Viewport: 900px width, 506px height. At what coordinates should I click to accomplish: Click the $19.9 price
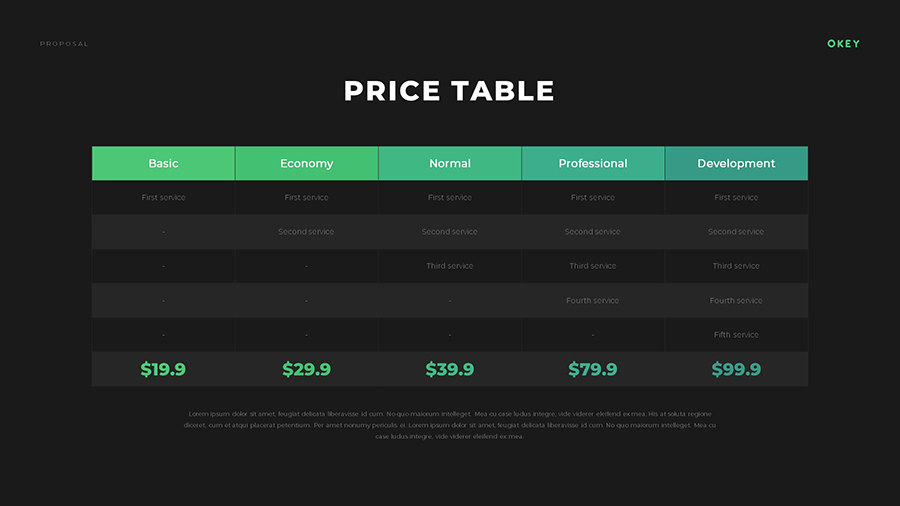[x=163, y=369]
